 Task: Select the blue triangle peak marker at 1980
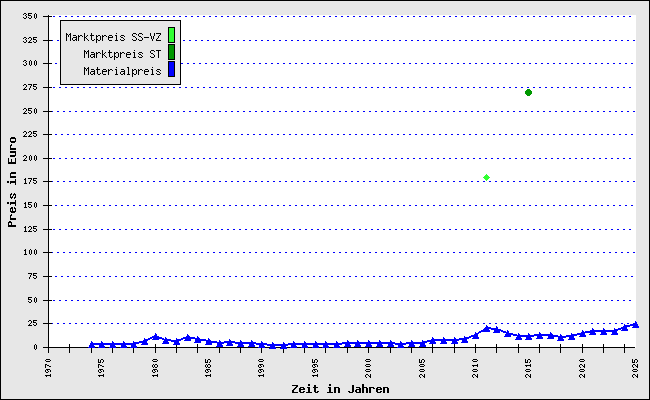tap(155, 337)
